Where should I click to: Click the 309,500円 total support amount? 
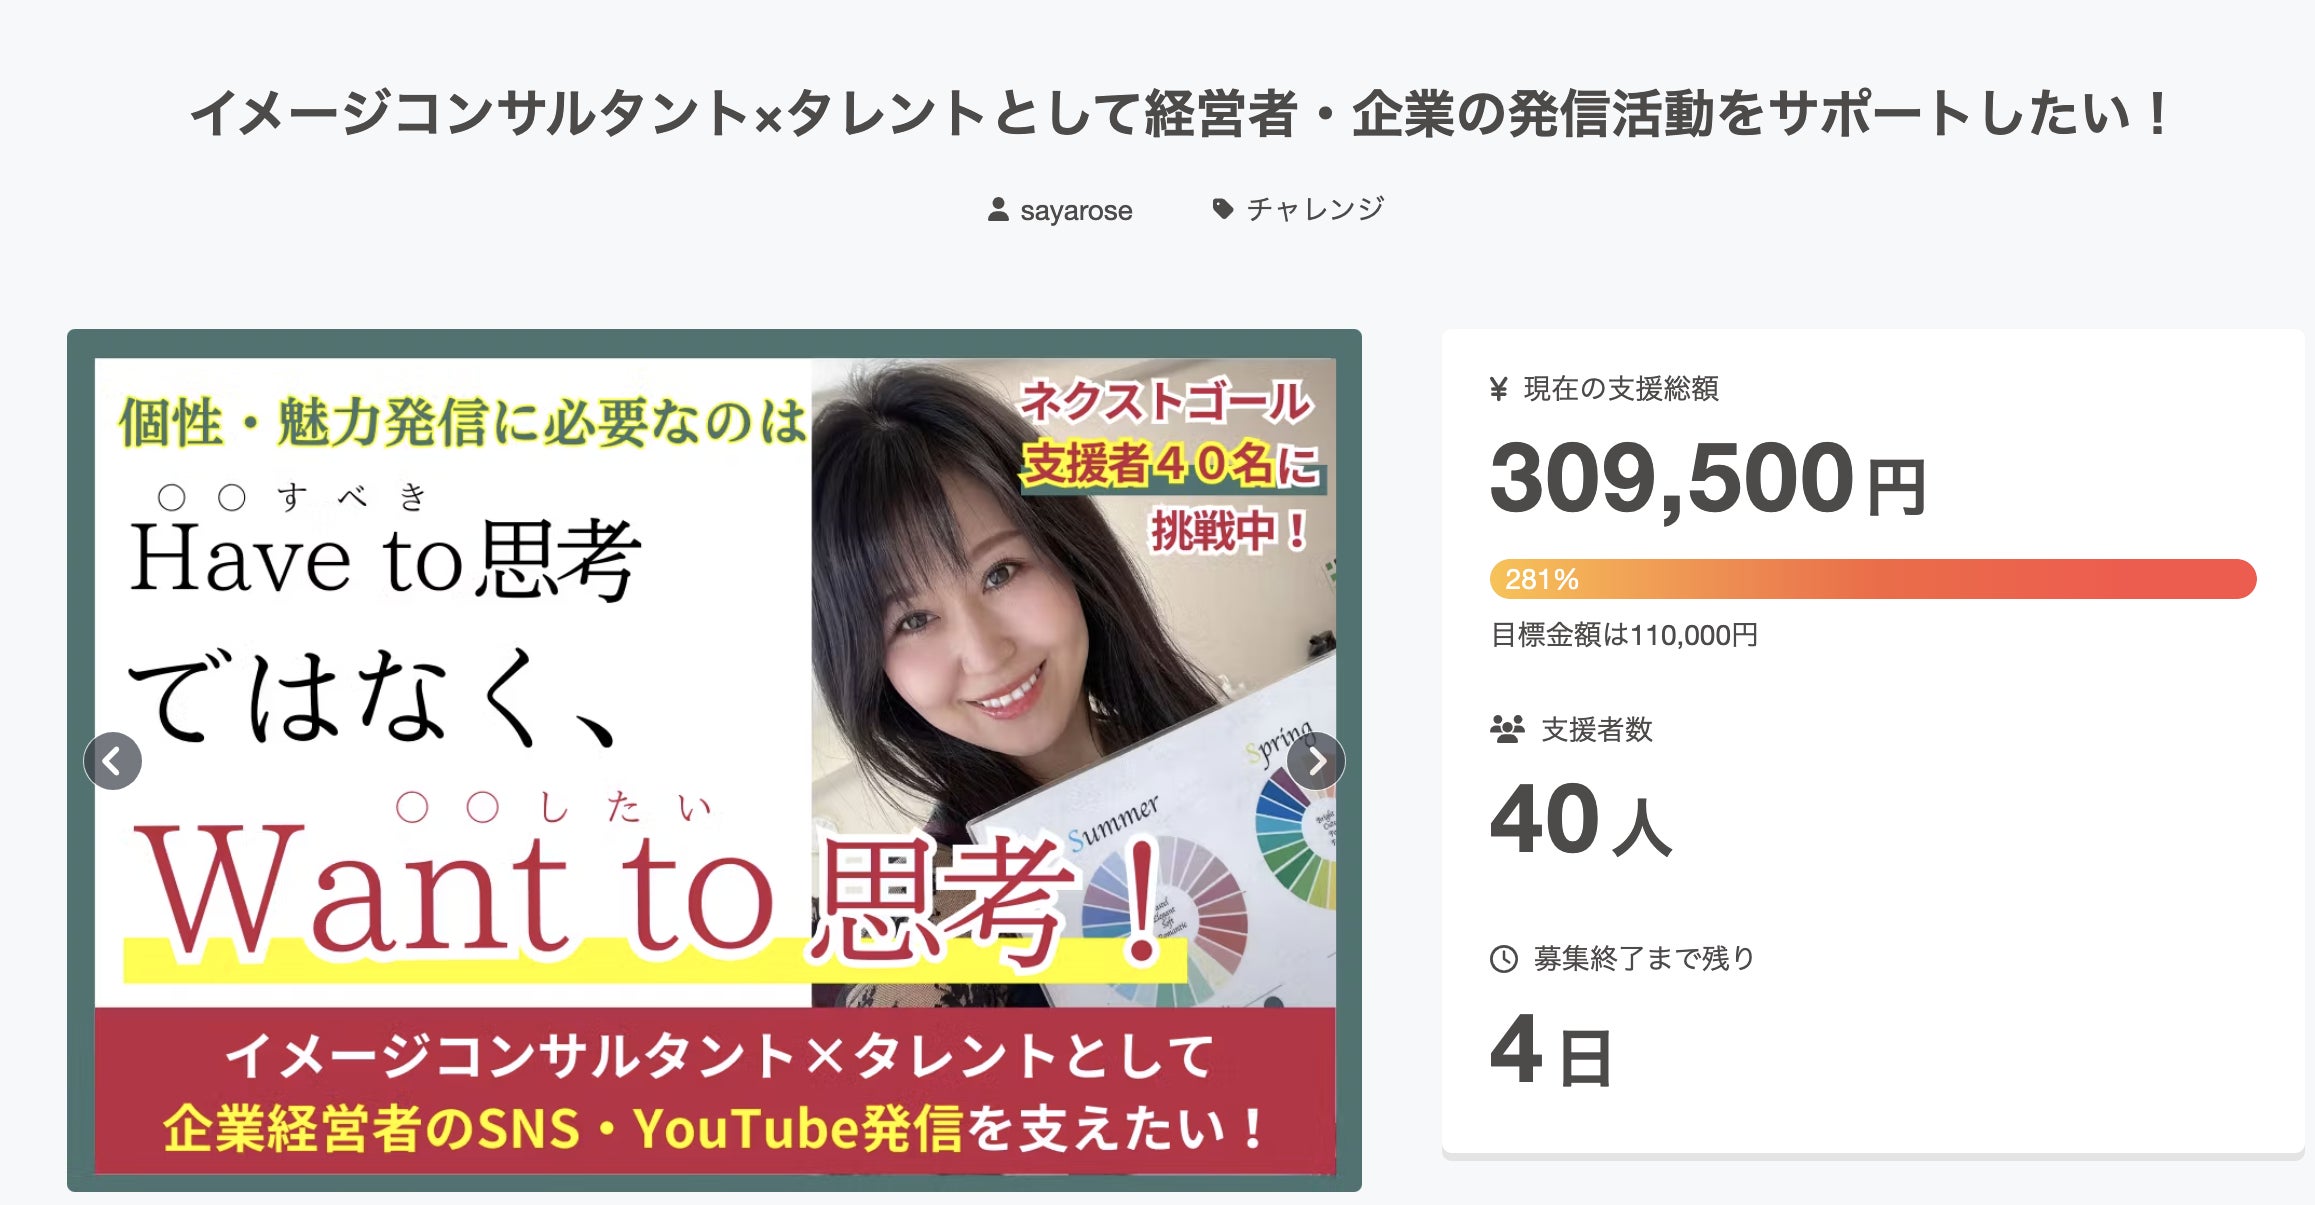[1708, 478]
